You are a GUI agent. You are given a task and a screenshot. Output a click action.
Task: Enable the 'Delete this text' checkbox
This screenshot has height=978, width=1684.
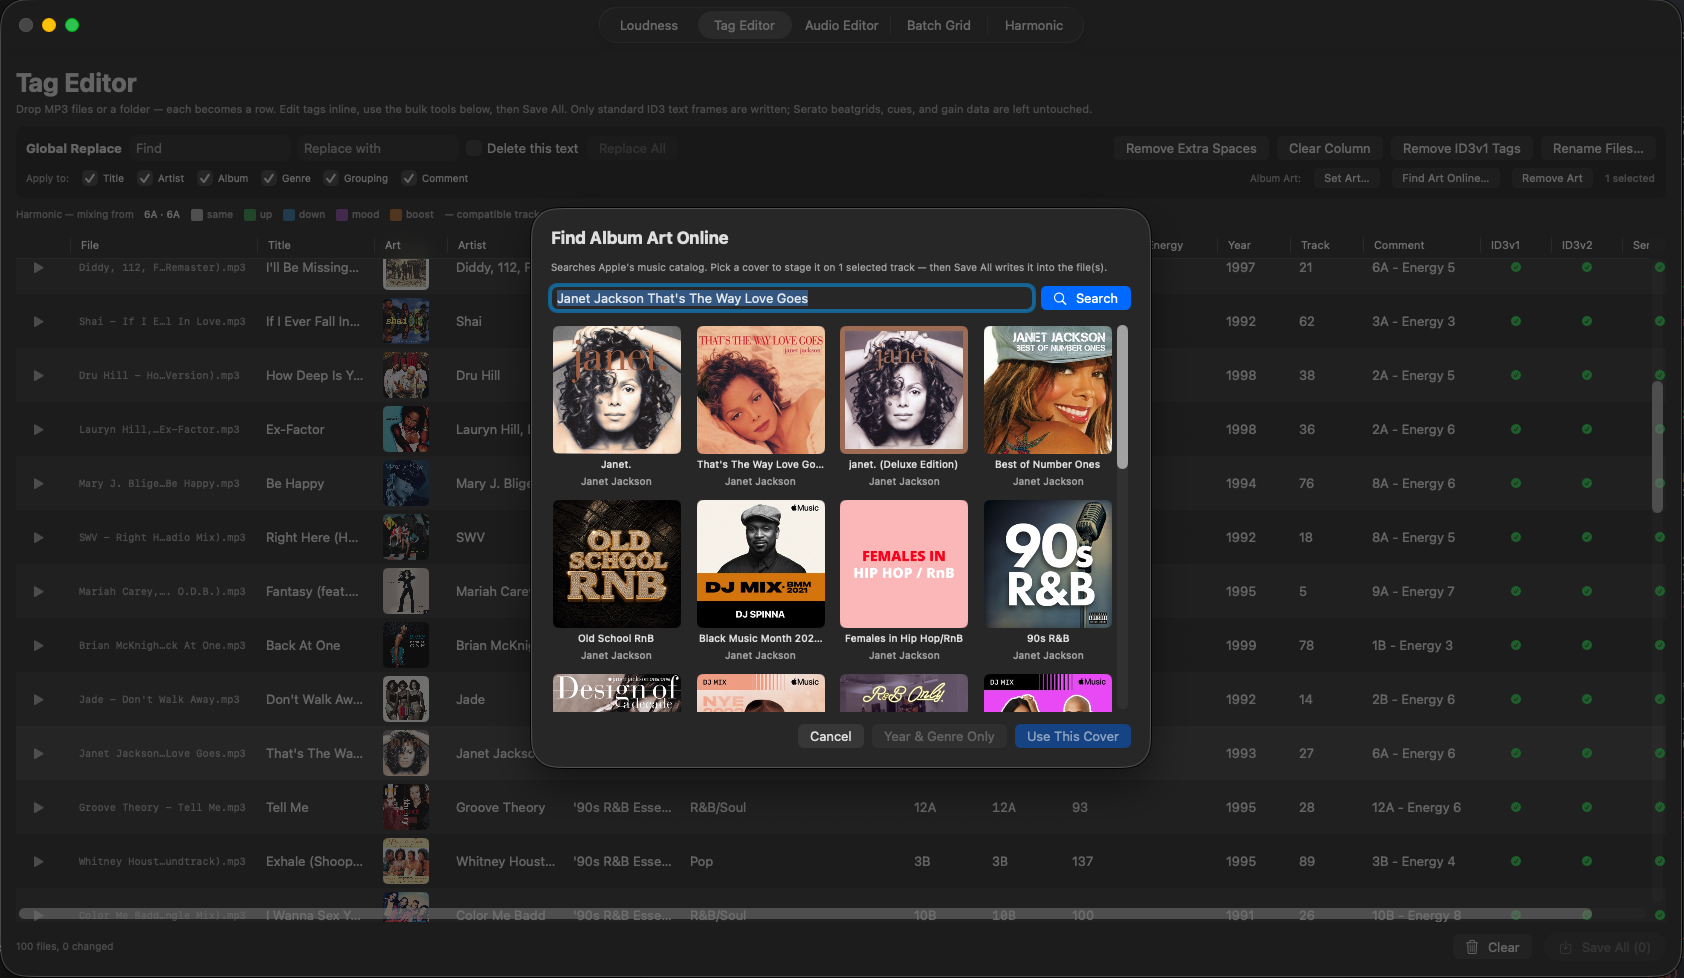click(x=474, y=148)
